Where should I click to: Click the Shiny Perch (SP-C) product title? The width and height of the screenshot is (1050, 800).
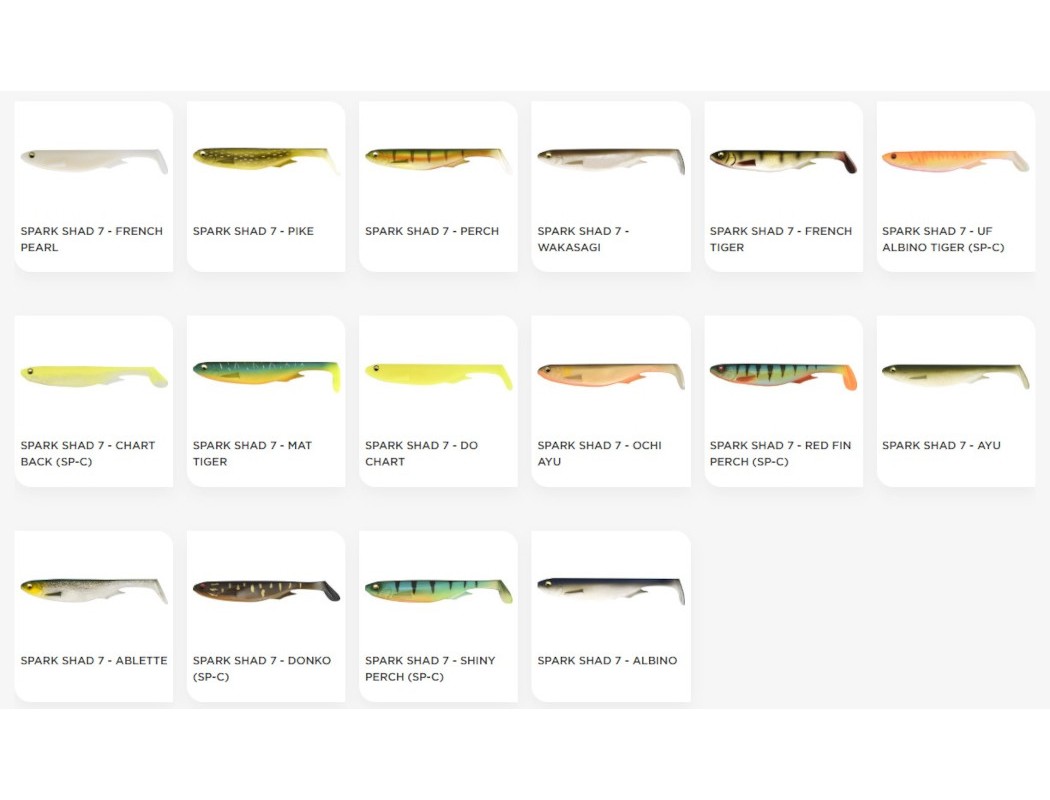430,668
